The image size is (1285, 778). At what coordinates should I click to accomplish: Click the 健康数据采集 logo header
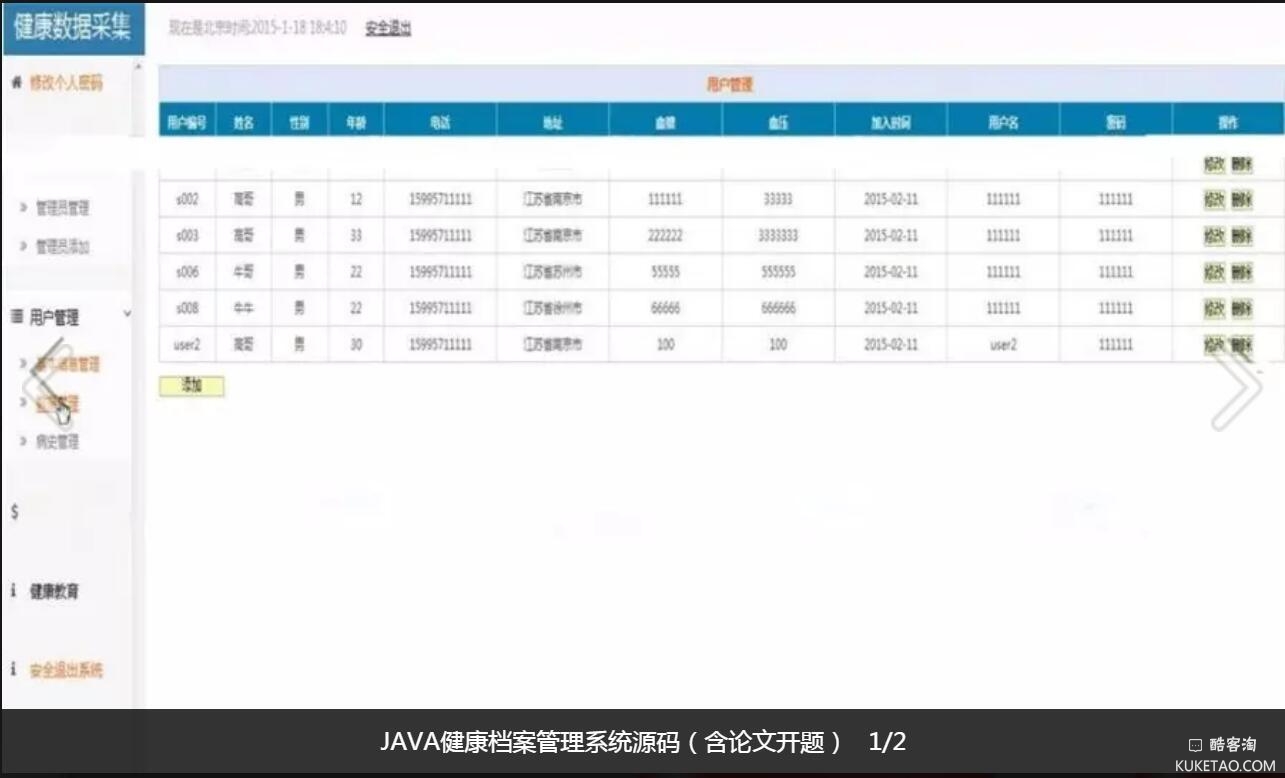pos(73,27)
